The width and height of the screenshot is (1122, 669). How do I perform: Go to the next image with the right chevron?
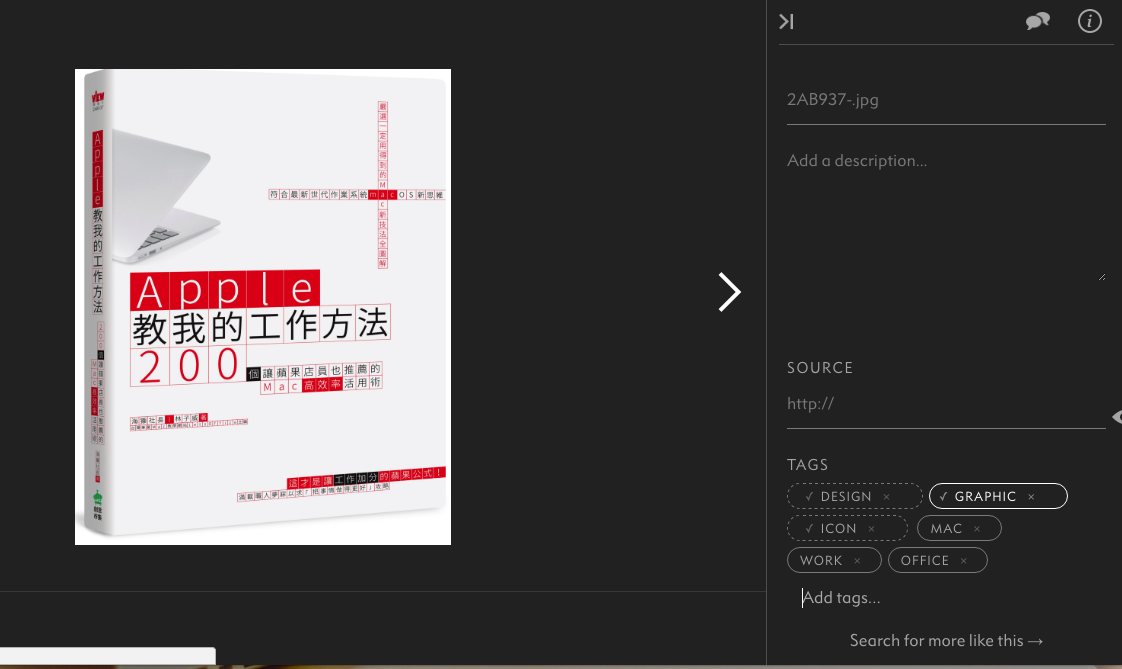point(729,292)
